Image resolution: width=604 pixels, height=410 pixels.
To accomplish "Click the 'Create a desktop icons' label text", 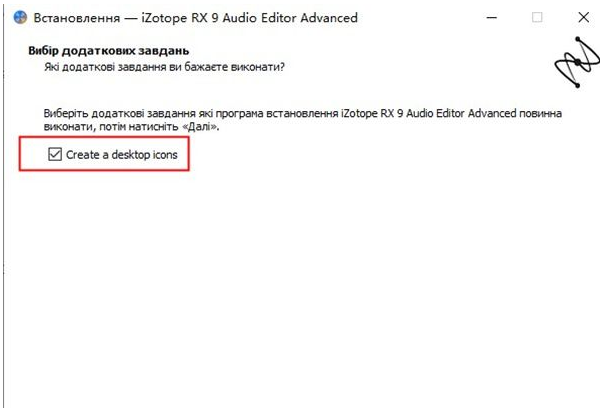I will (122, 155).
